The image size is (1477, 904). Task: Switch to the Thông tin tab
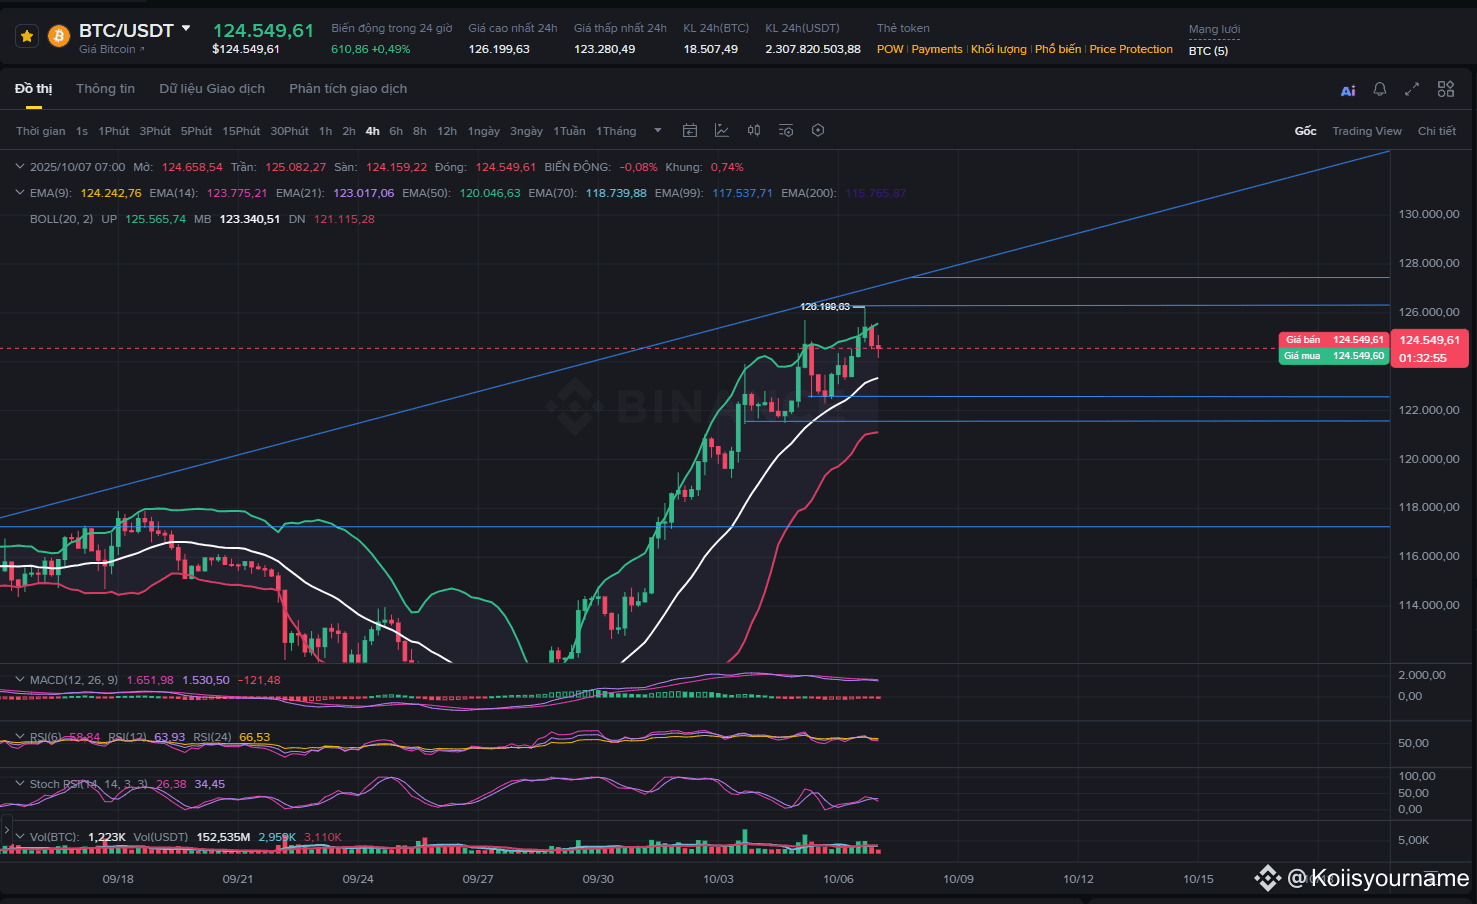pyautogui.click(x=105, y=89)
